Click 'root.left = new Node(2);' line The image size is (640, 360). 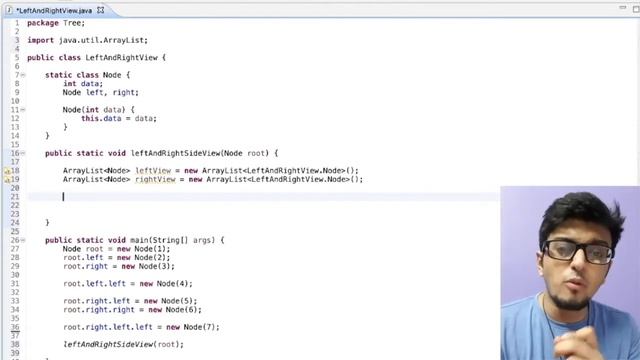click(x=116, y=258)
